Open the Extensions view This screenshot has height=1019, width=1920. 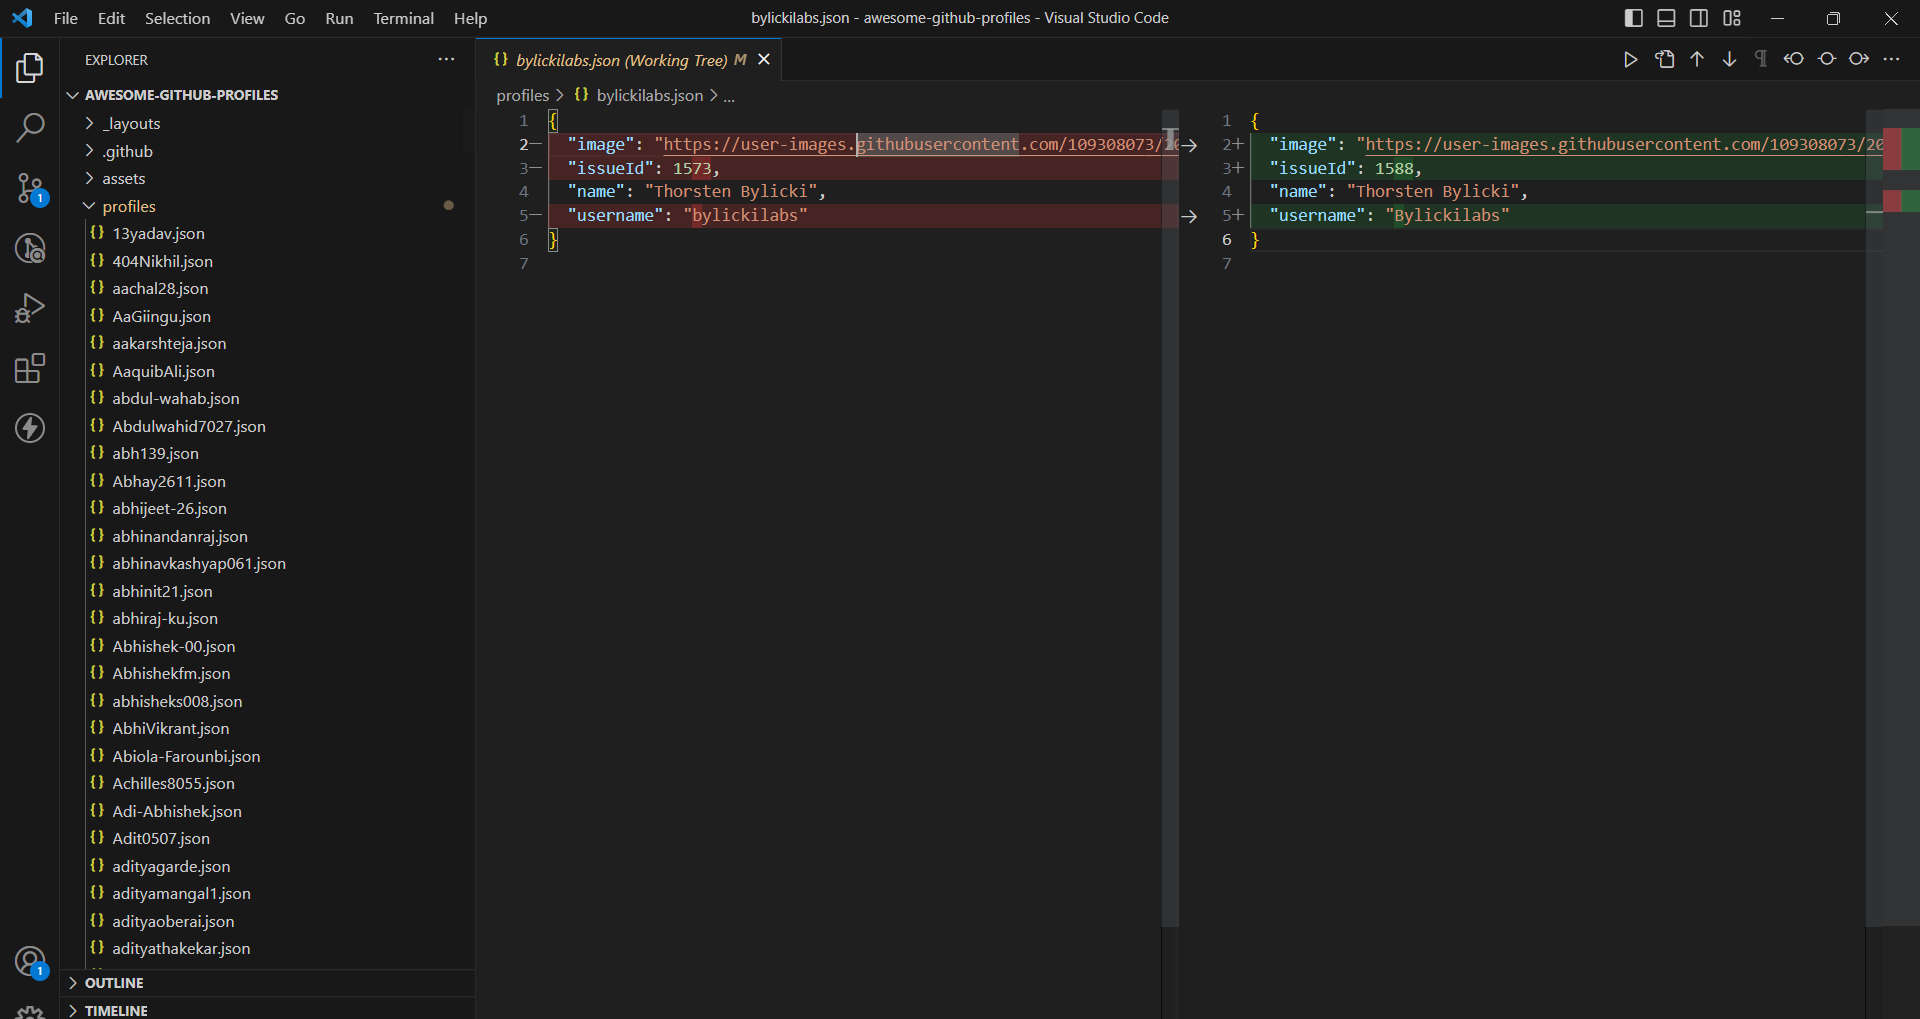(x=30, y=368)
